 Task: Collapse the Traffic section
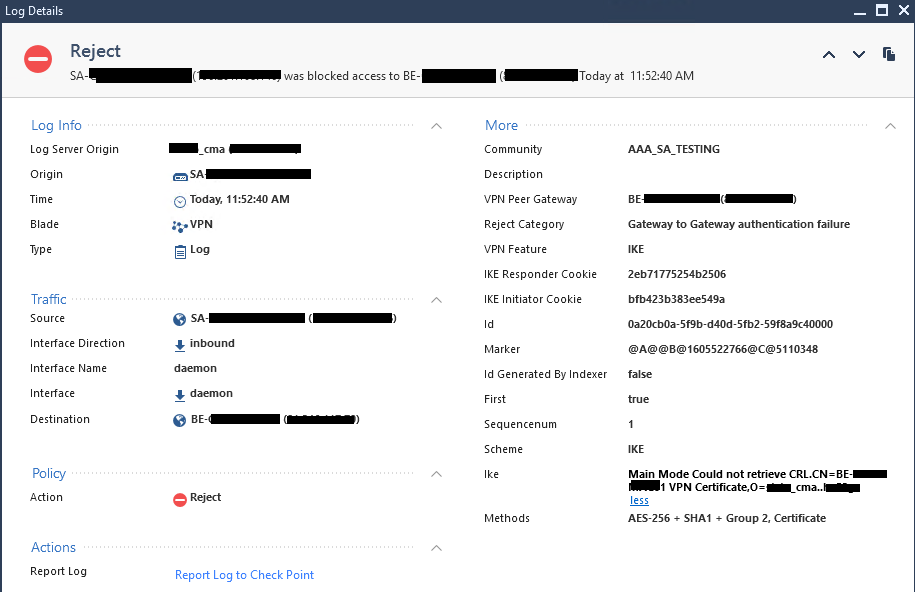coord(436,299)
